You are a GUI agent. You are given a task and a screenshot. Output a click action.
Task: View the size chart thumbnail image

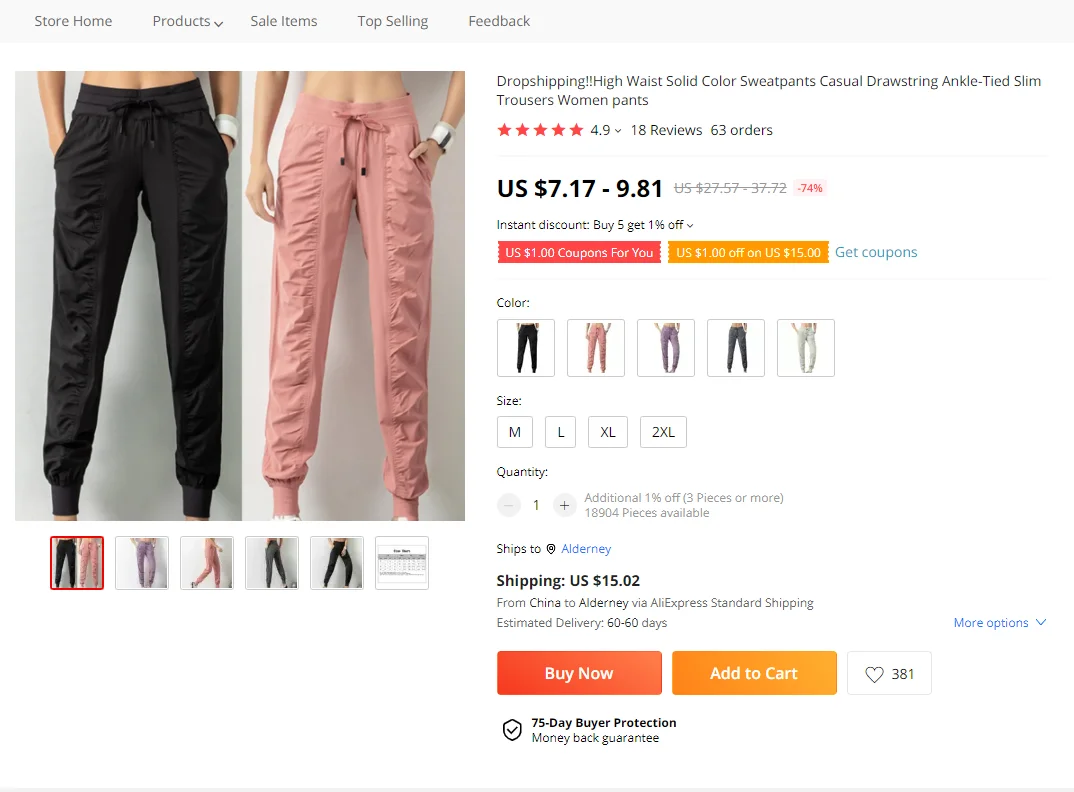pyautogui.click(x=402, y=563)
